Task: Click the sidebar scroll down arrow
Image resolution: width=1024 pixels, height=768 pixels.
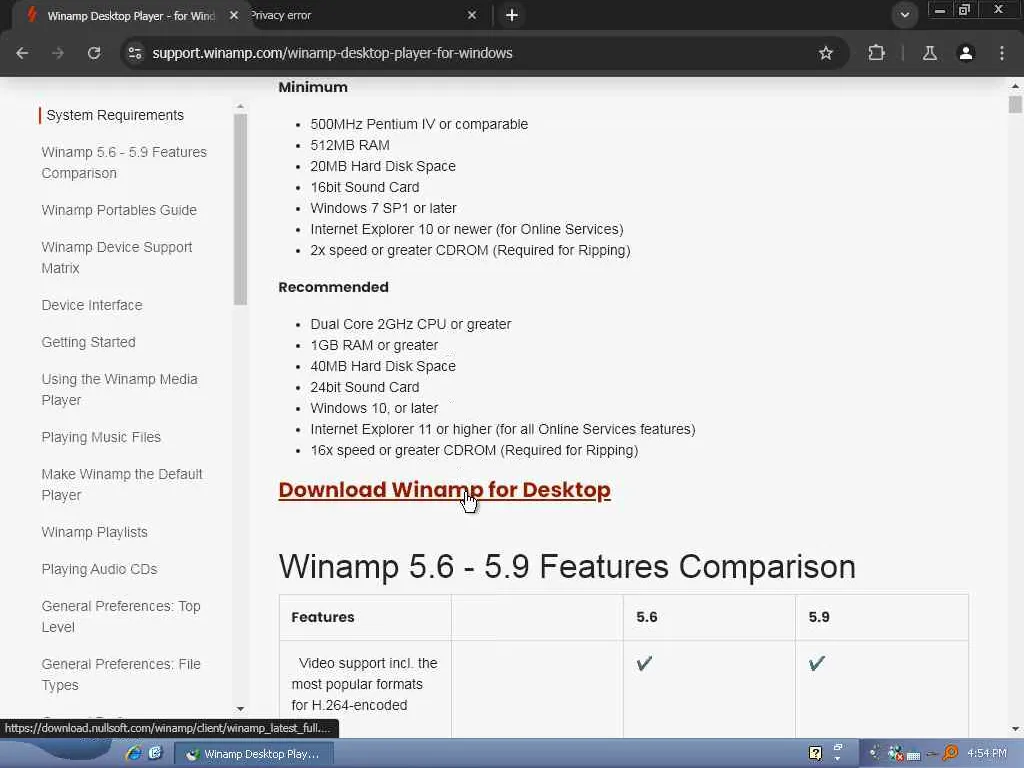Action: pos(240,709)
